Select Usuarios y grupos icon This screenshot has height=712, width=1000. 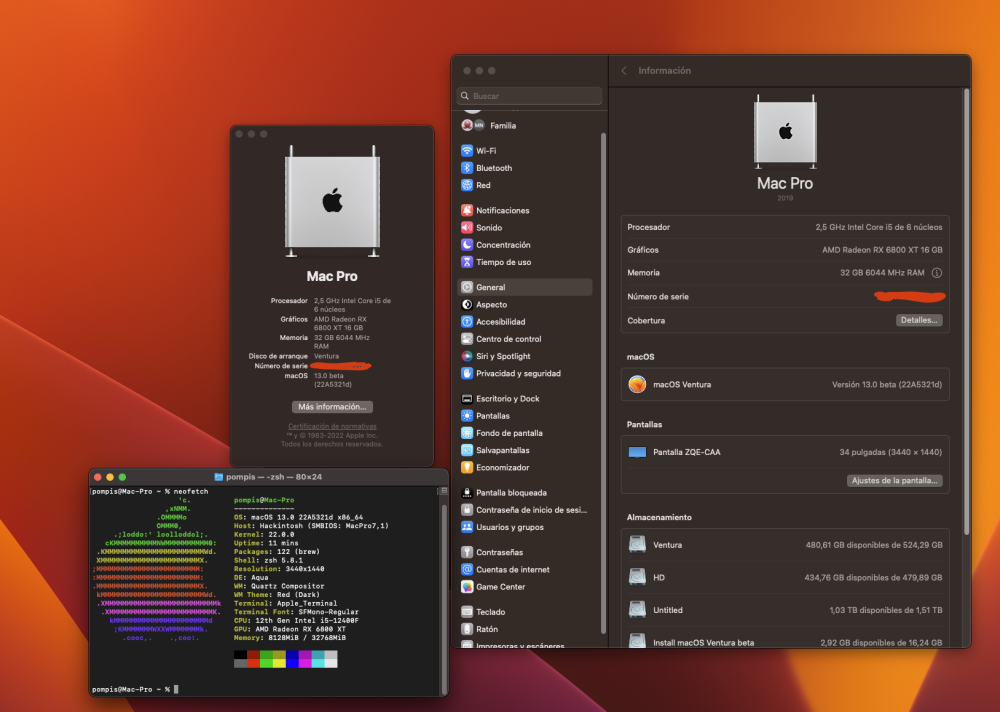pyautogui.click(x=467, y=527)
